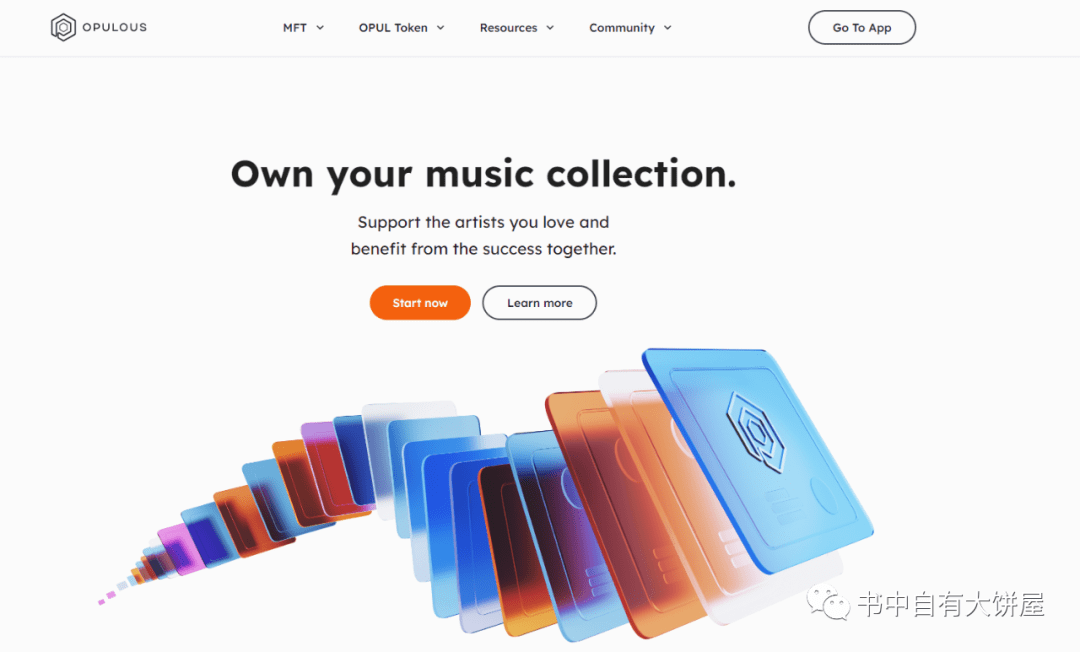Screen dimensions: 1080x652
Task: Click the embossed hexagon logo on blue card
Action: point(756,432)
